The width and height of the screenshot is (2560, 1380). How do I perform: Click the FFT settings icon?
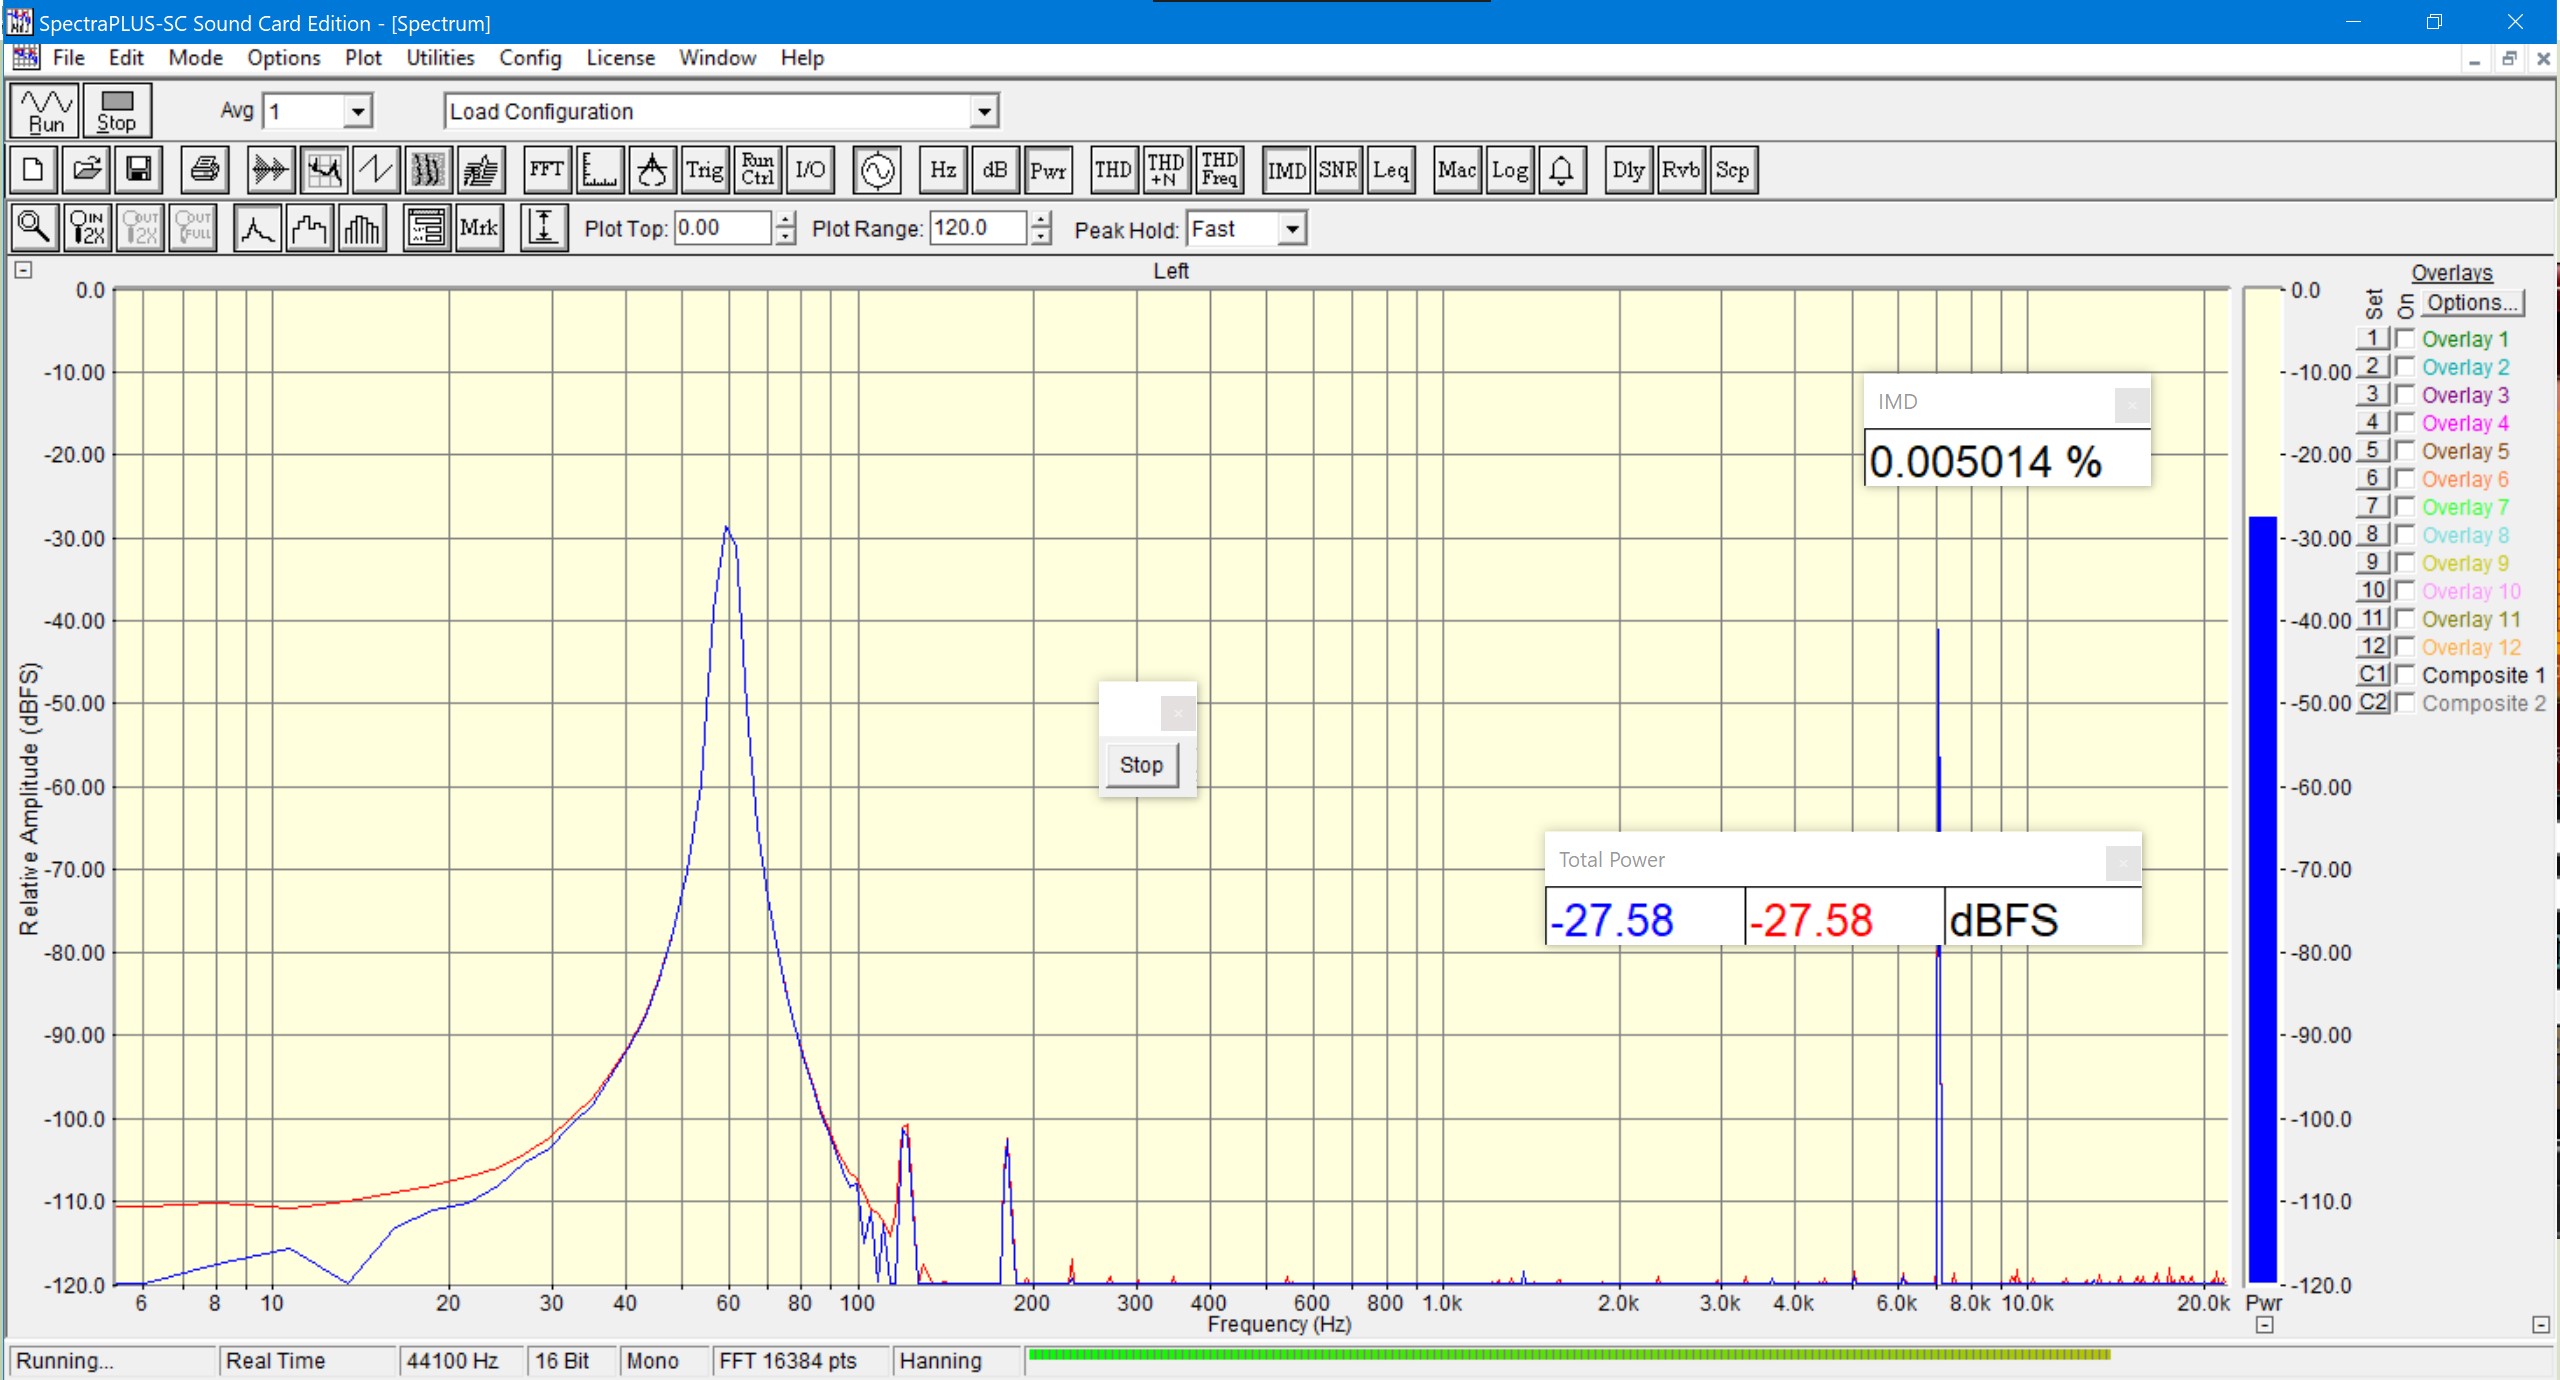[x=546, y=170]
